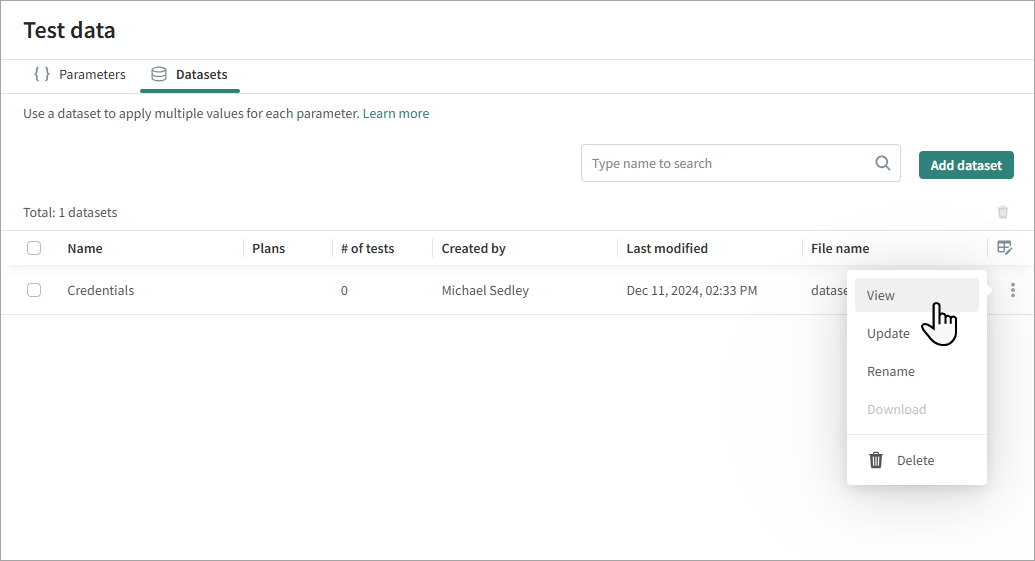Choose Rename from the context menu

pos(890,371)
